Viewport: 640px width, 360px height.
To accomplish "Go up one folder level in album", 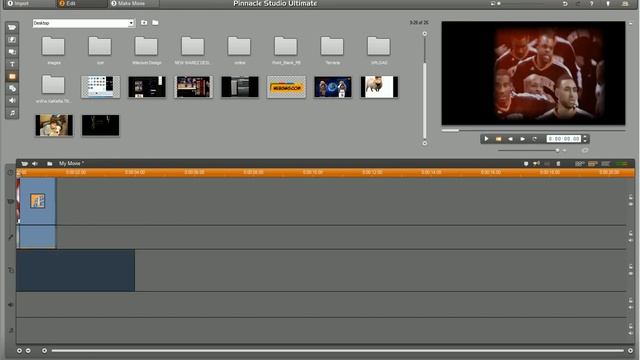I will [x=144, y=23].
